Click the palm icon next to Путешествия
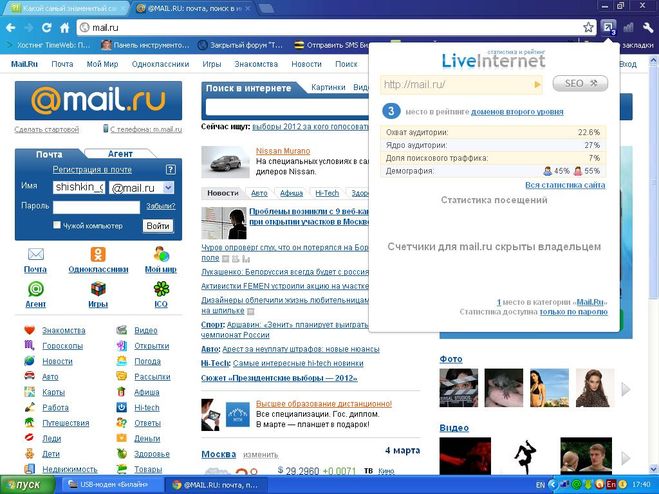 tap(29, 423)
